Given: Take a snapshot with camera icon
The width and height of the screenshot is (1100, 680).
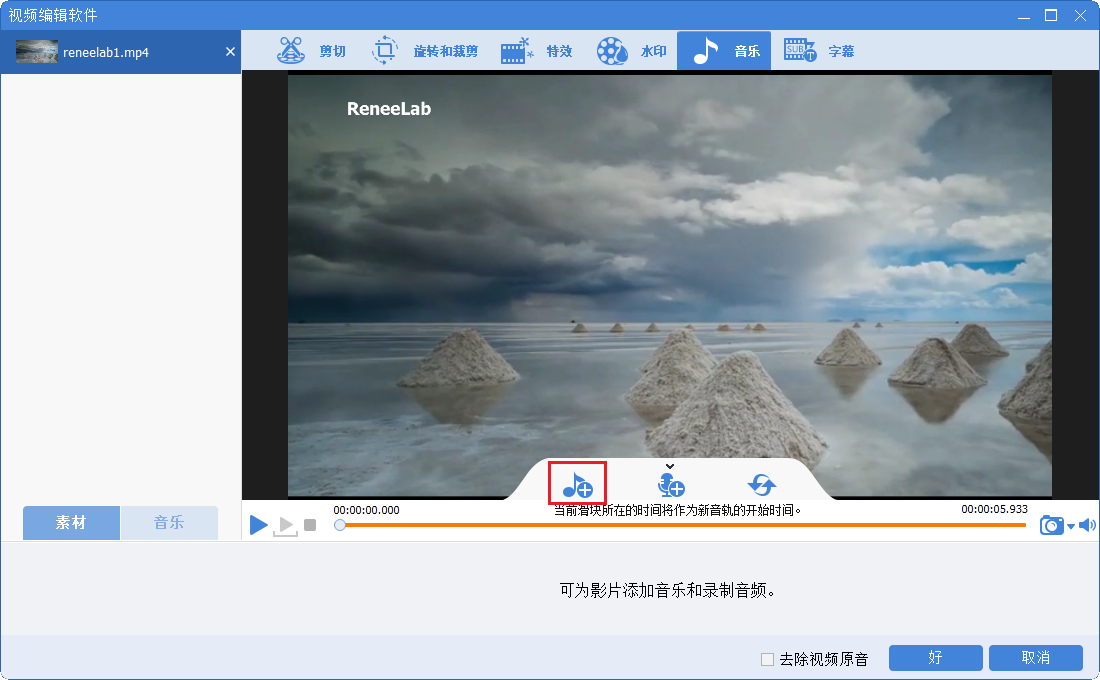Looking at the screenshot, I should (x=1052, y=525).
